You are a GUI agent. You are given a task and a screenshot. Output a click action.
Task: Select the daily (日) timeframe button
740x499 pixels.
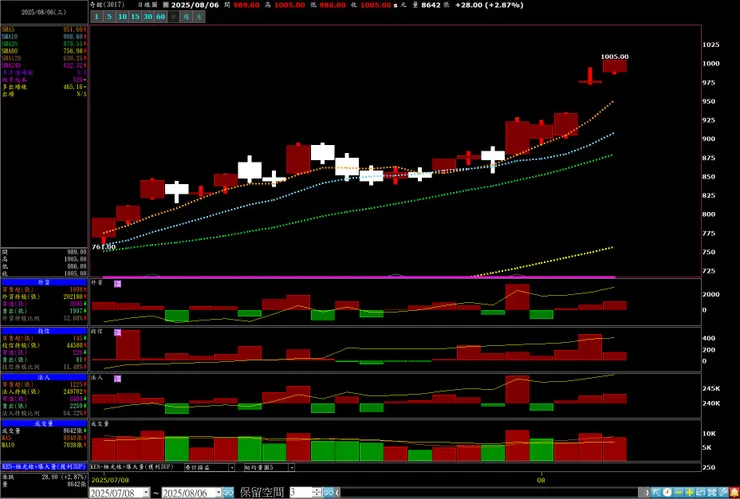[174, 17]
